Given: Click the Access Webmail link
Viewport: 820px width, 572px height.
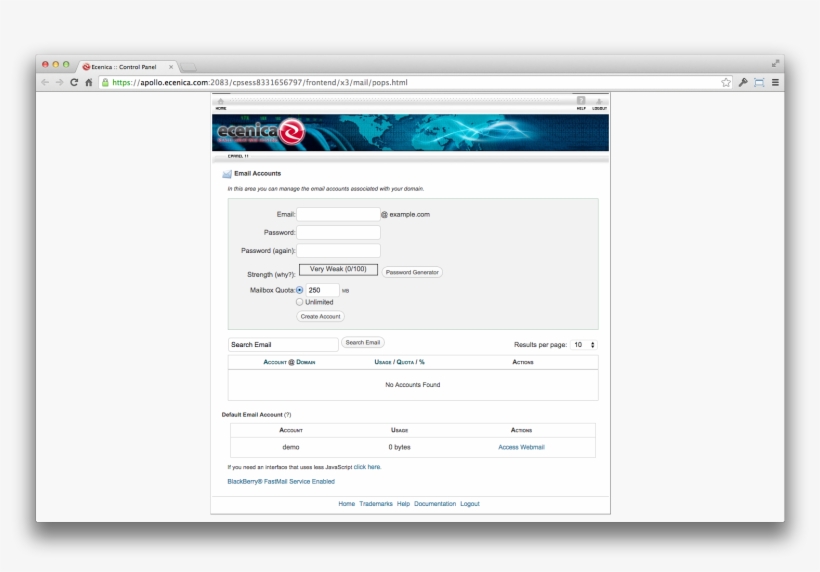Looking at the screenshot, I should [x=521, y=447].
